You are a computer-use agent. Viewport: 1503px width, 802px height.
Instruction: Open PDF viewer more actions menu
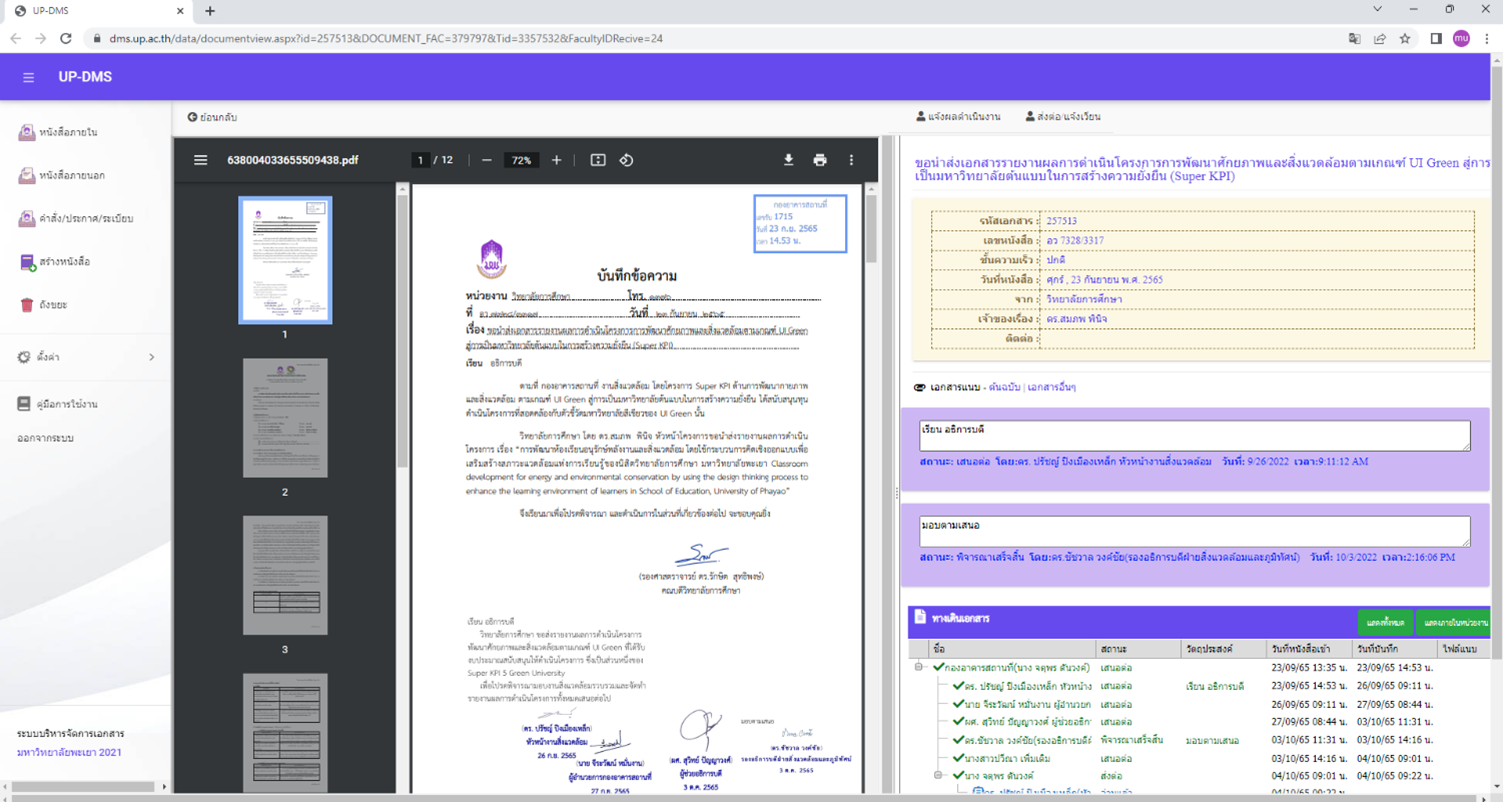851,160
